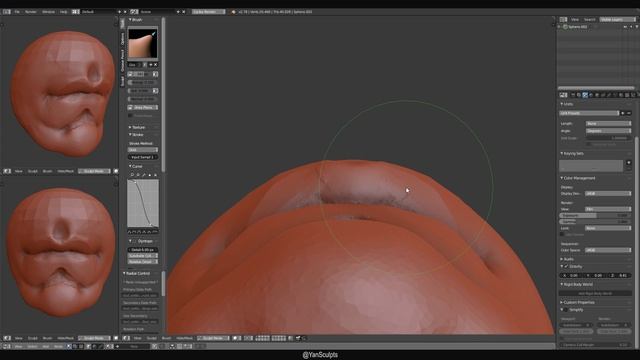Open the Angle units dropdown
The width and height of the screenshot is (640, 360).
[x=608, y=131]
